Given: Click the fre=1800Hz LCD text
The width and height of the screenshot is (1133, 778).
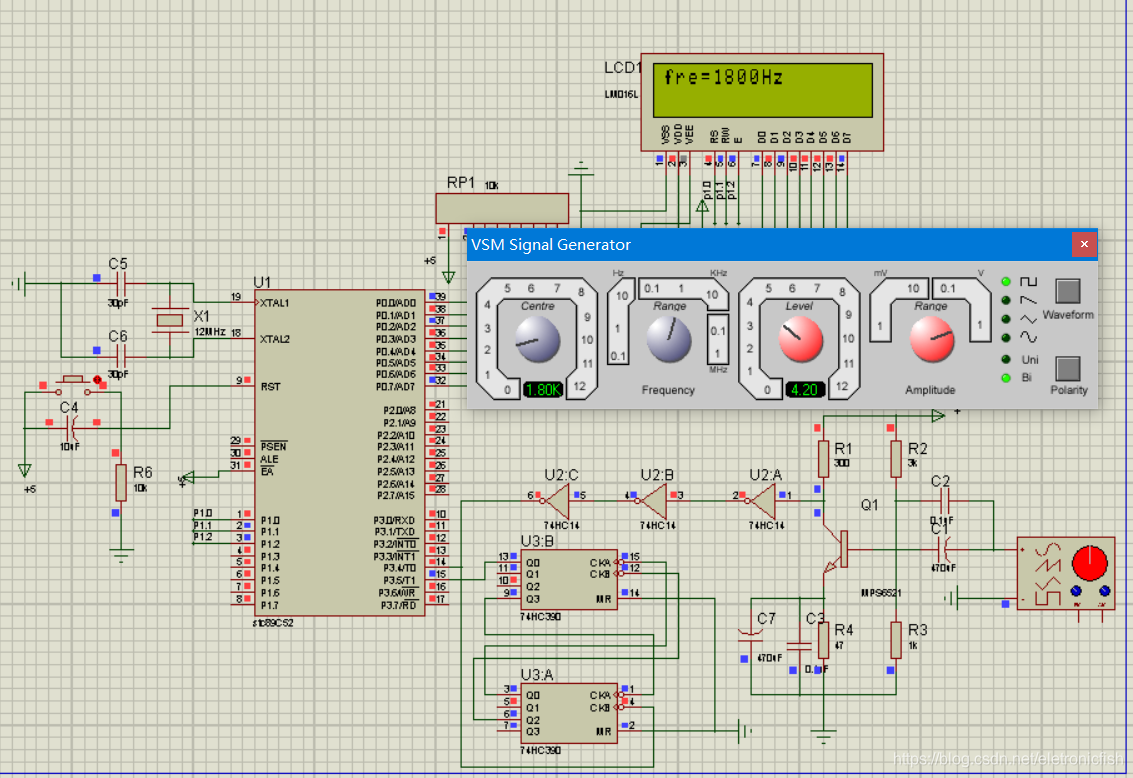Looking at the screenshot, I should point(723,77).
